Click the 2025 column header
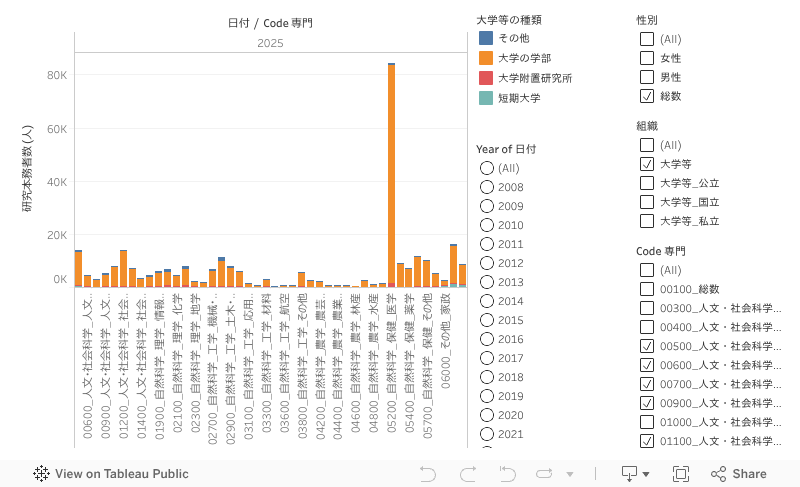The width and height of the screenshot is (800, 487). [270, 43]
